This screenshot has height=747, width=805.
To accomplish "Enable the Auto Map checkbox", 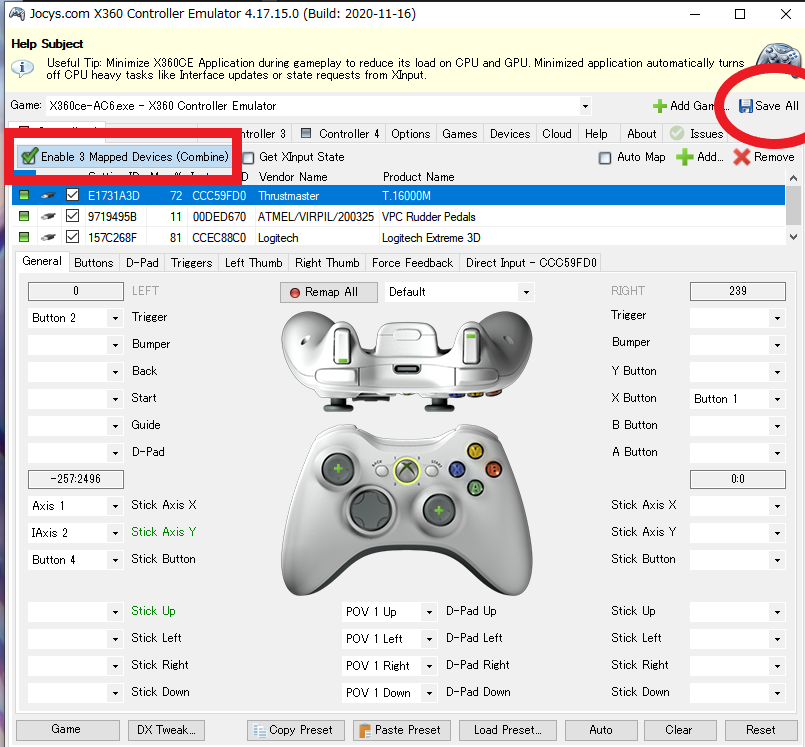I will click(605, 158).
